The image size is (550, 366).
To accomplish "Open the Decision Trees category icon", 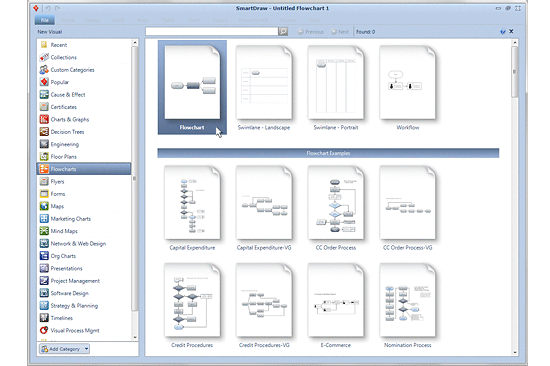I will (x=44, y=132).
